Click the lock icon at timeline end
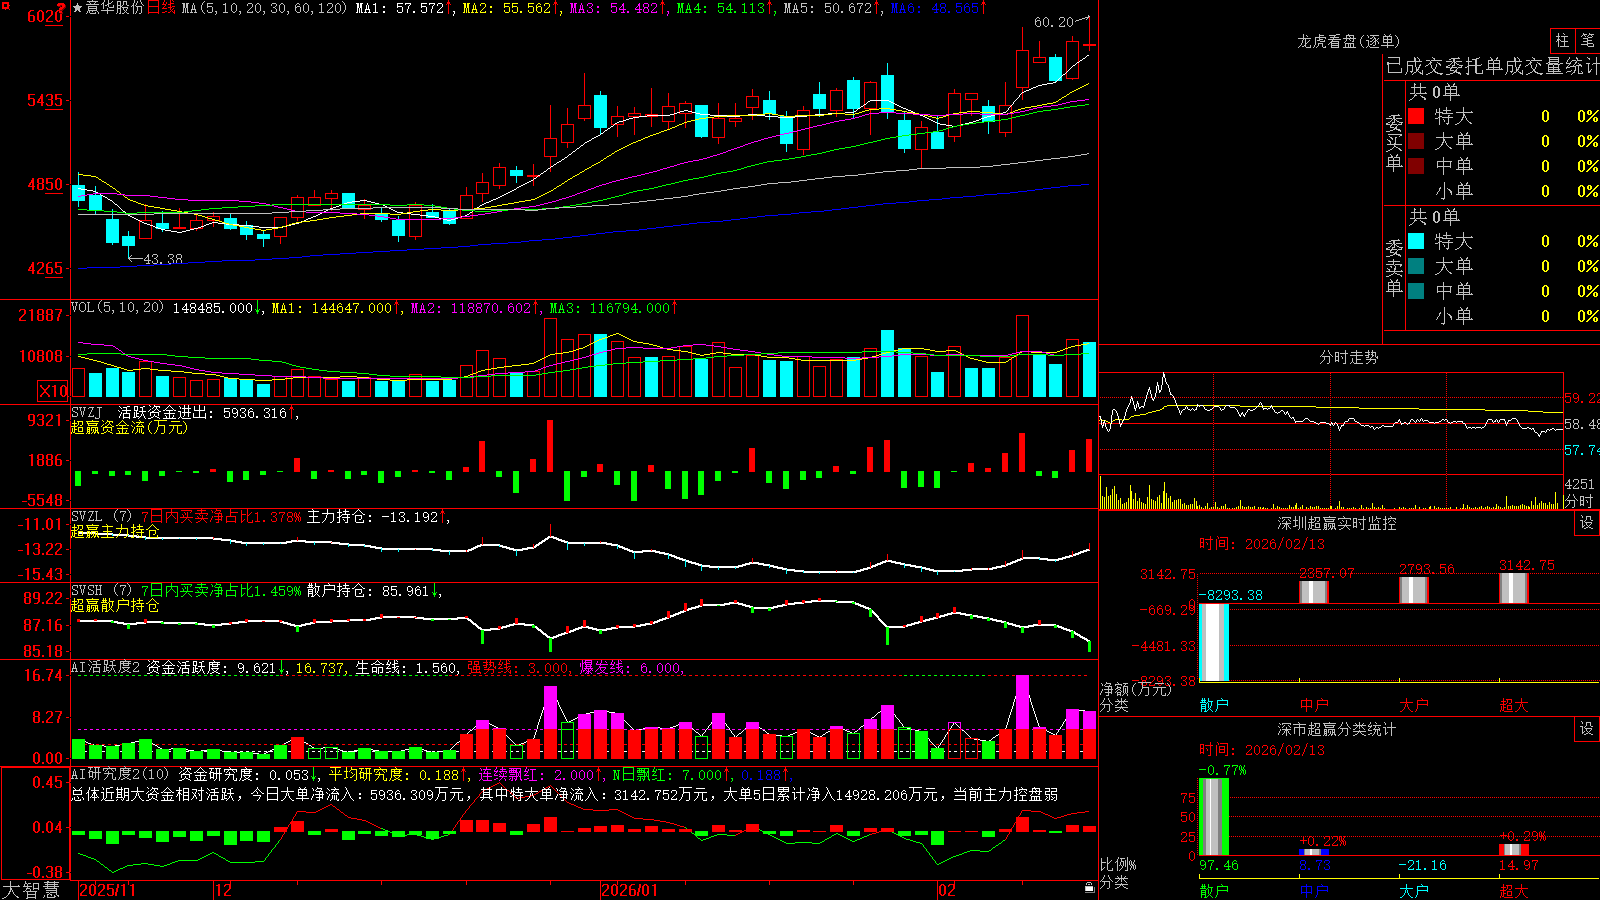The image size is (1600, 900). click(x=1090, y=888)
